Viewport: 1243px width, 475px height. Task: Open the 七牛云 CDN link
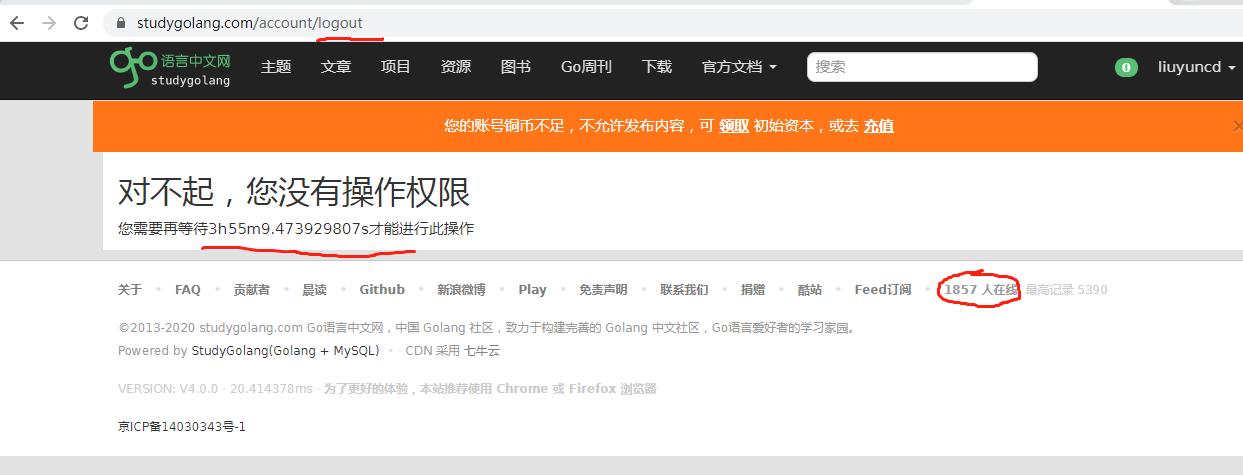click(x=481, y=351)
